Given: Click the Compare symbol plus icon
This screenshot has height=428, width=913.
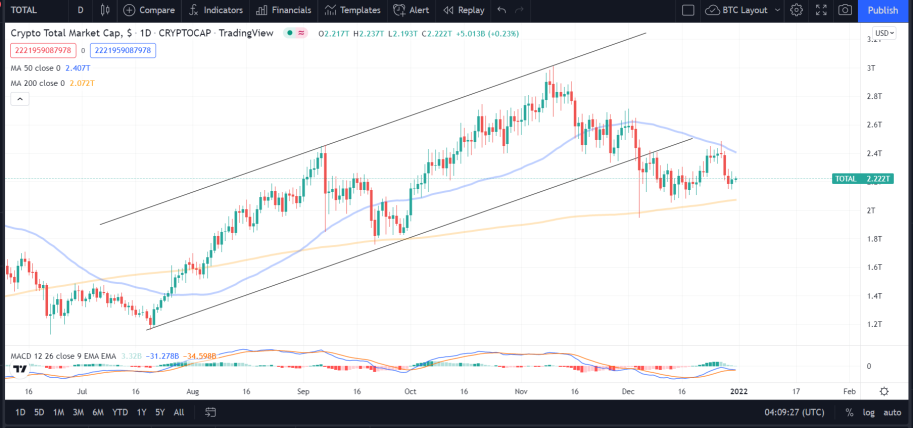Looking at the screenshot, I should [129, 10].
